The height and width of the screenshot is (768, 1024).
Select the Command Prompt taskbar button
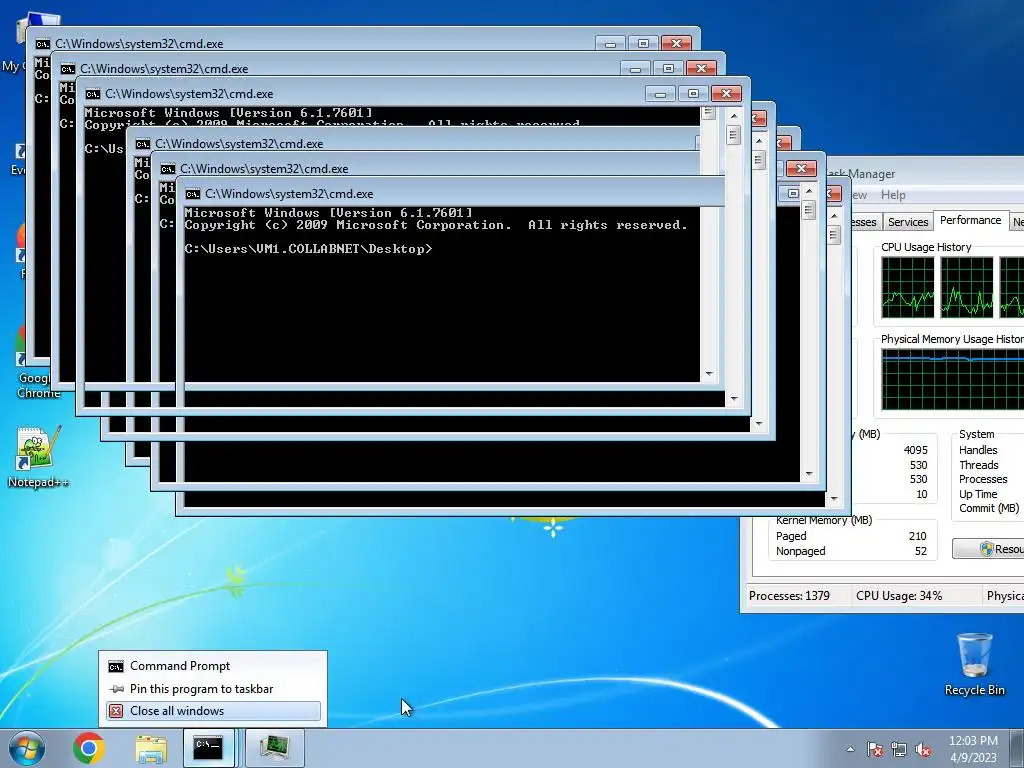click(209, 748)
